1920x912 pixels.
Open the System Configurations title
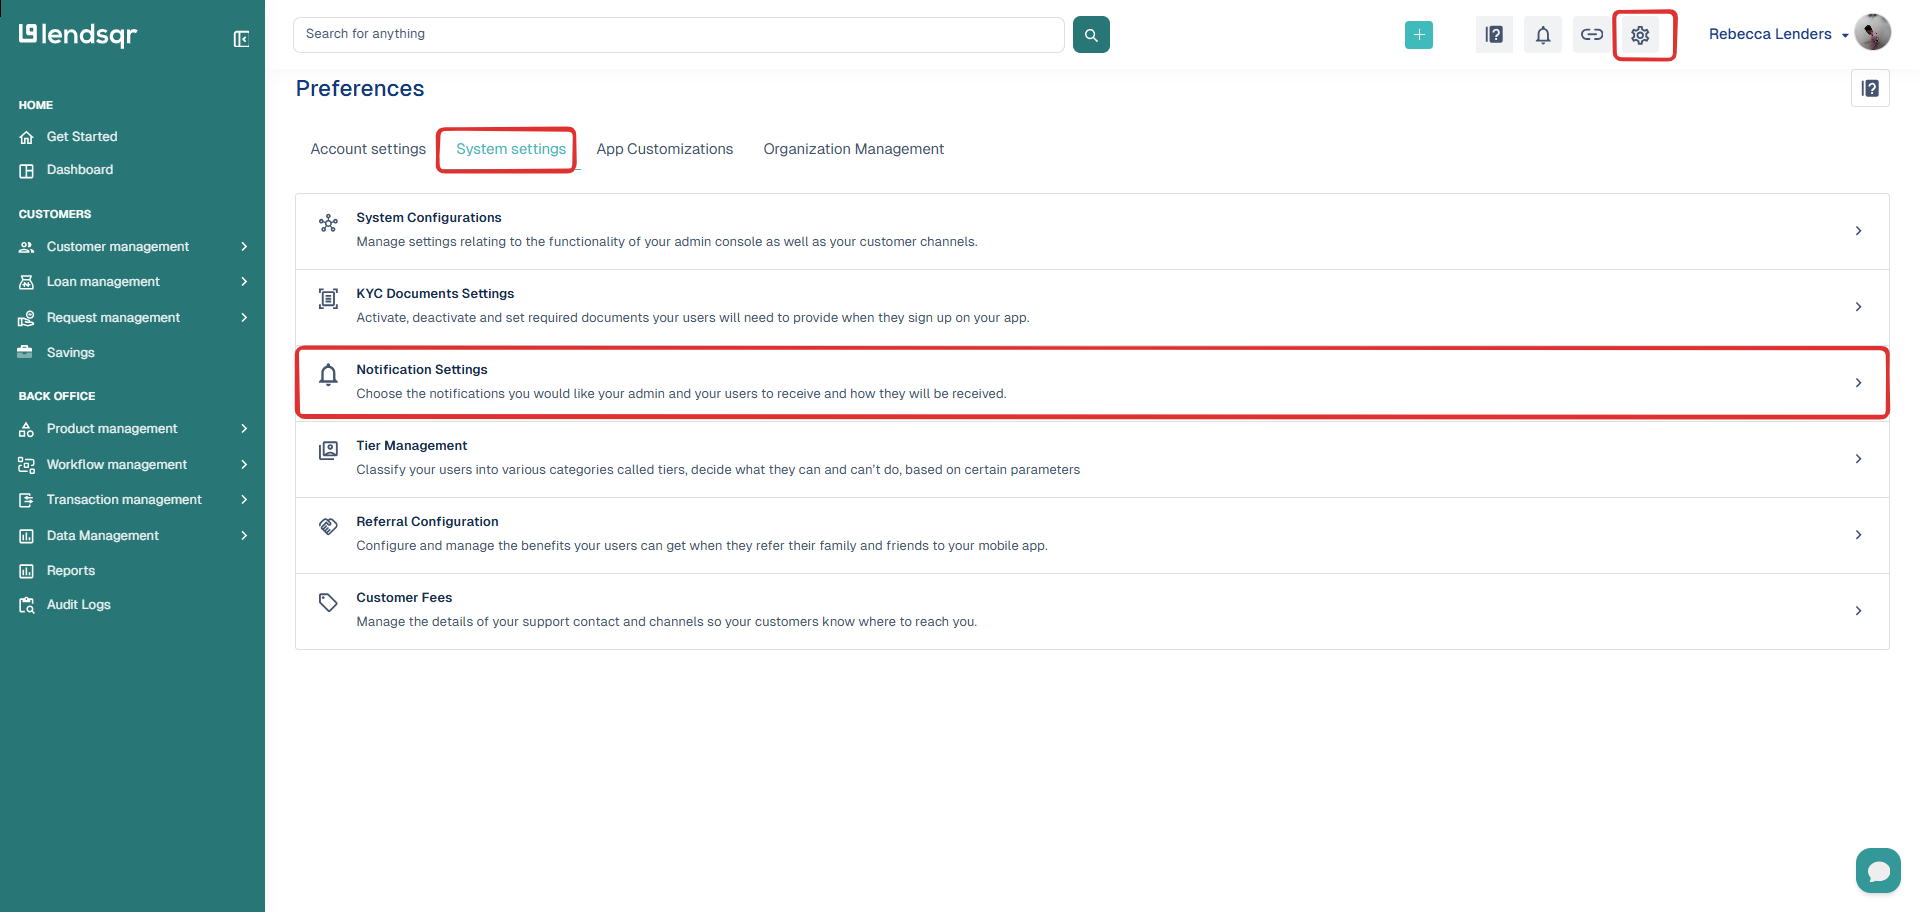tap(429, 218)
